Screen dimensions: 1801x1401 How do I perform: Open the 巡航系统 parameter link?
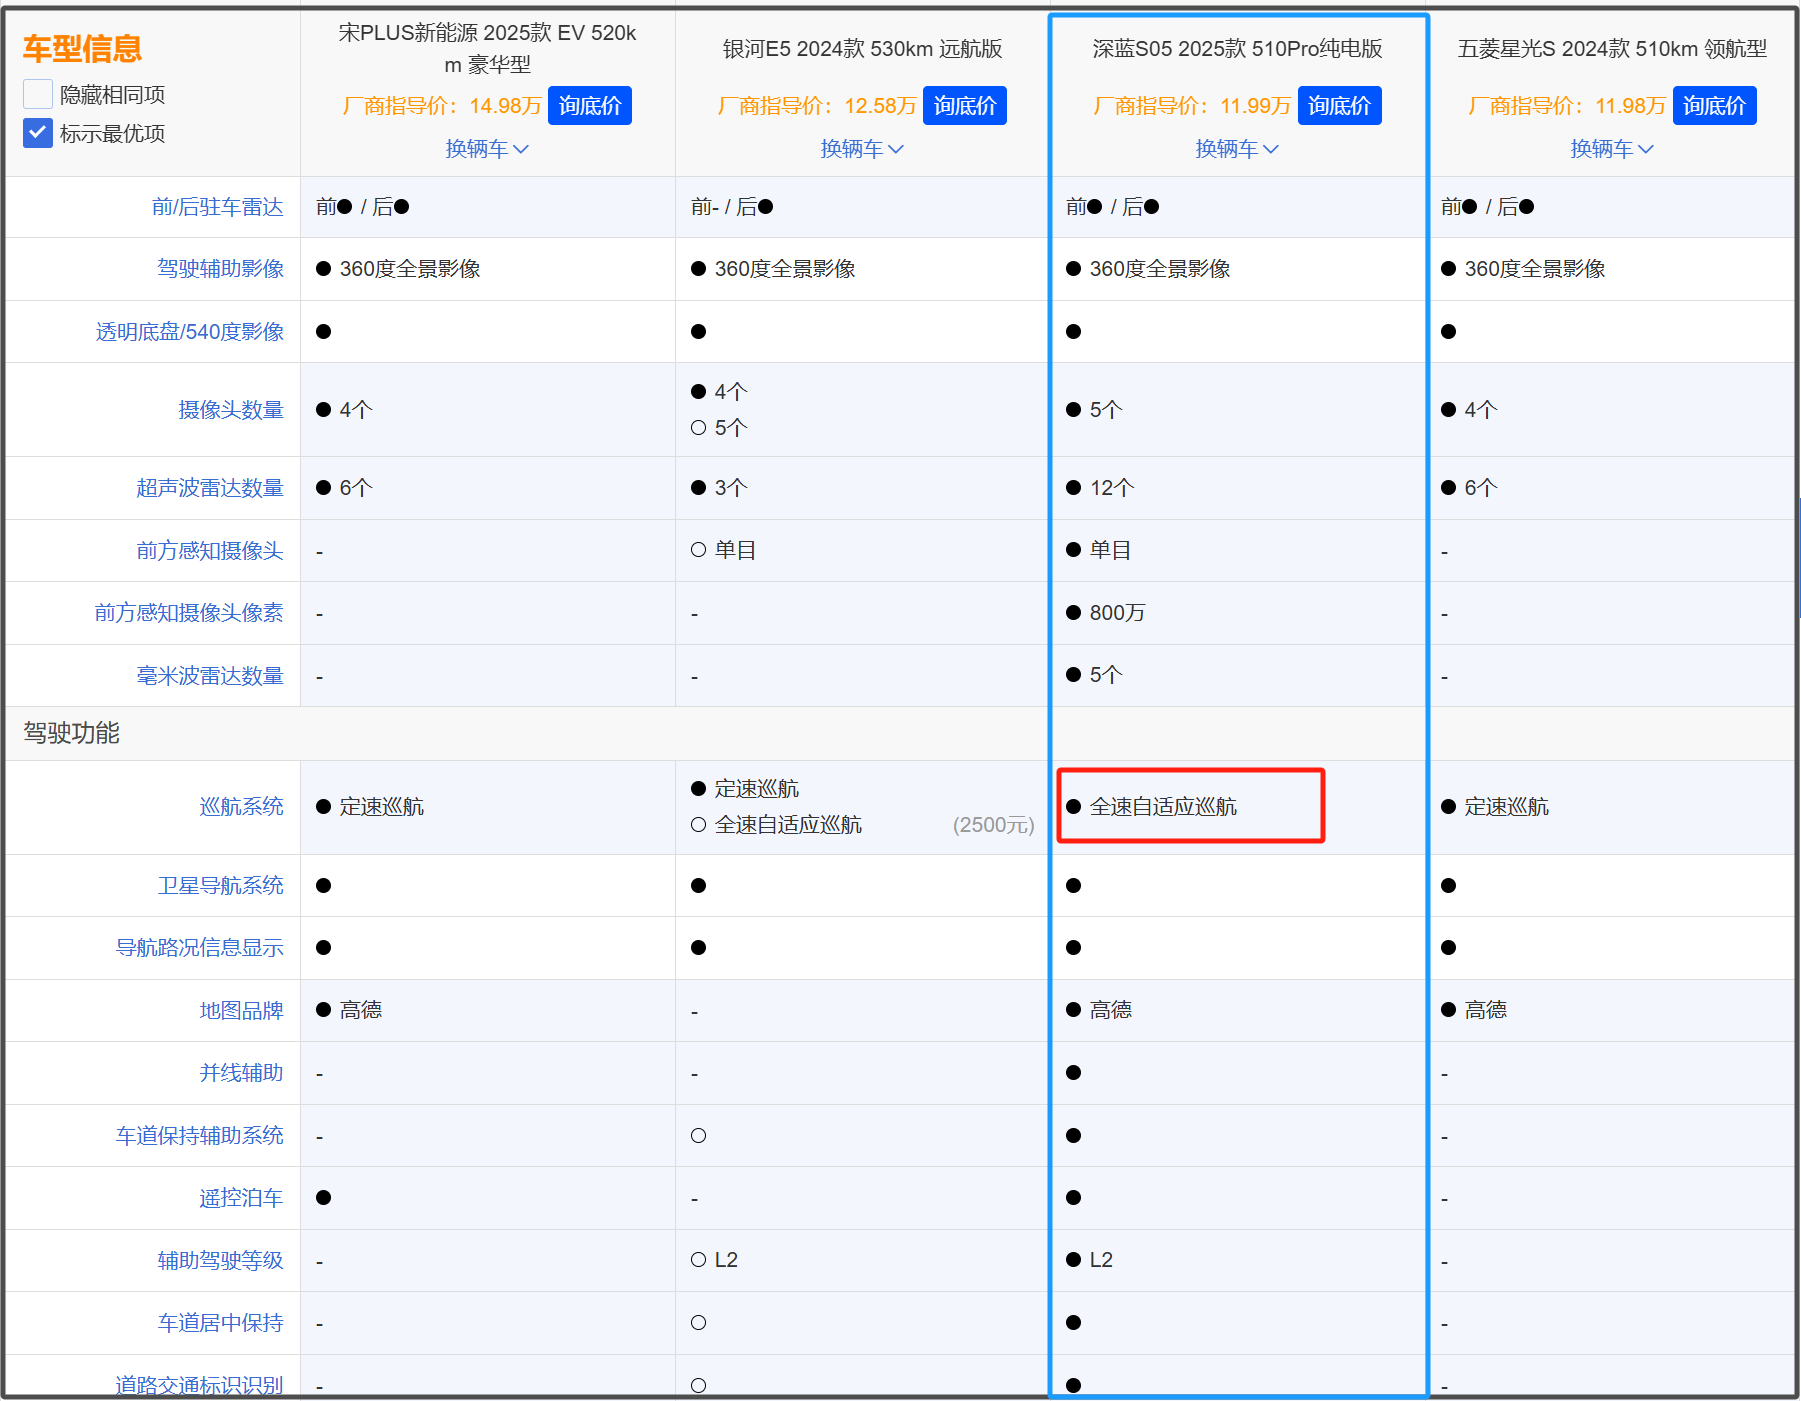[x=242, y=807]
